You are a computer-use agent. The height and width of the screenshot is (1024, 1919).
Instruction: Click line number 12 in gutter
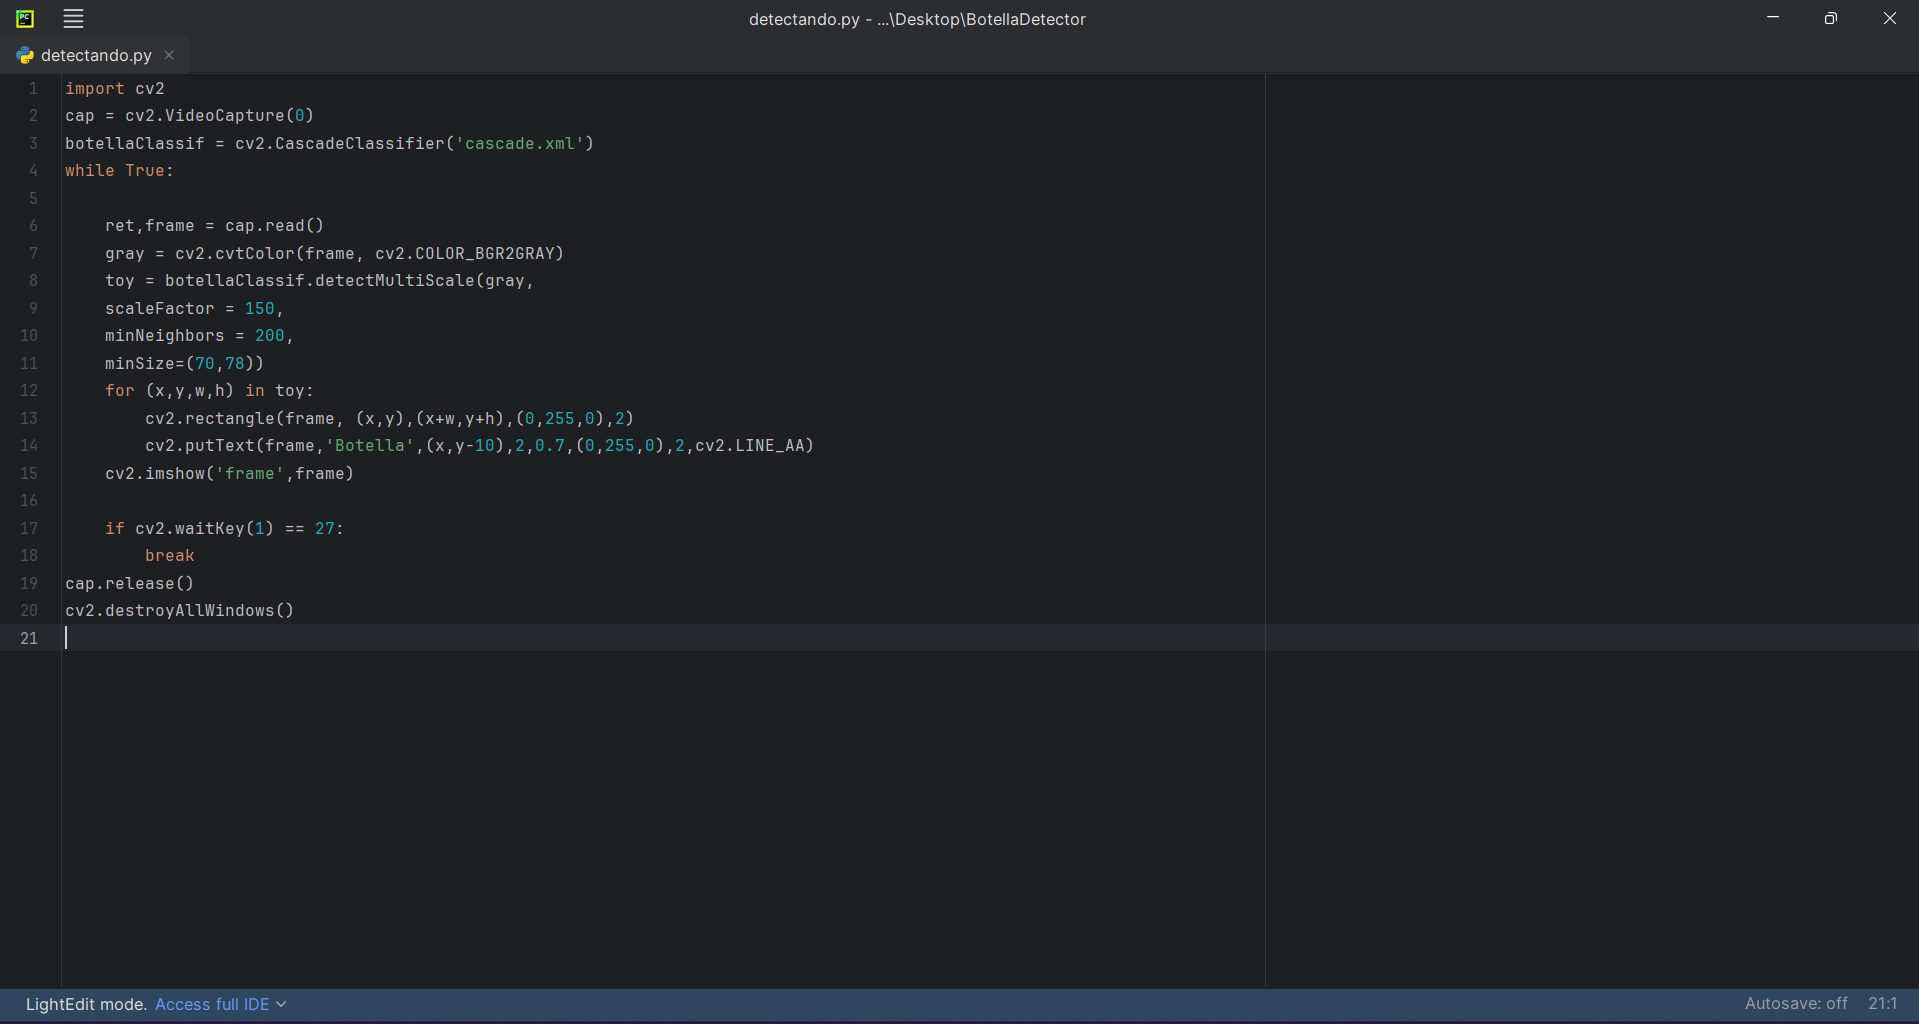(29, 390)
